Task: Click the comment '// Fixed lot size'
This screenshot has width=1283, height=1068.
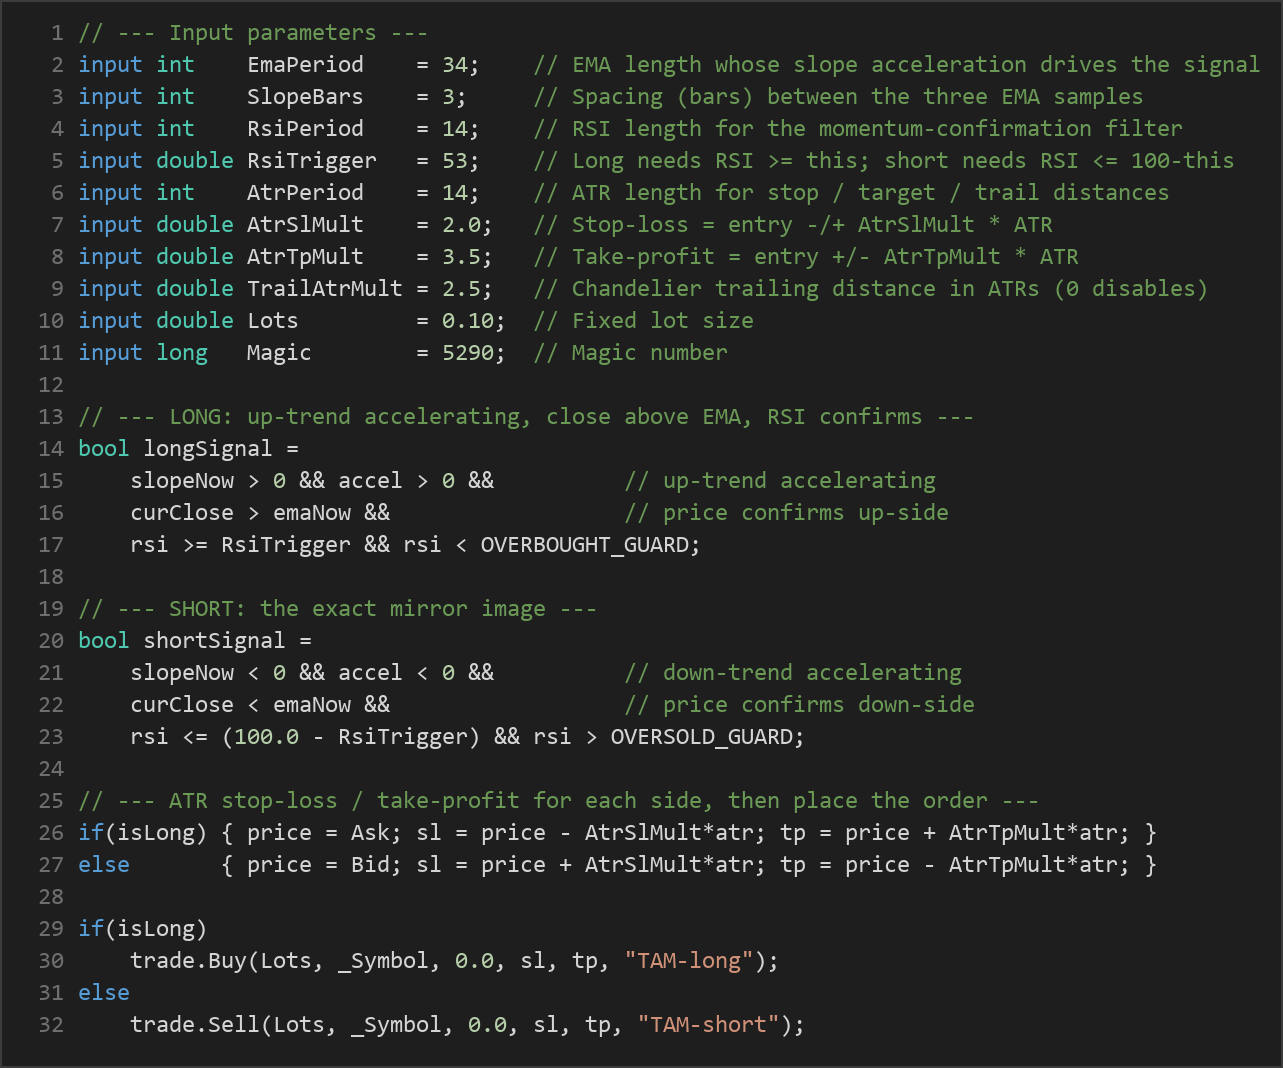Action: pyautogui.click(x=644, y=321)
